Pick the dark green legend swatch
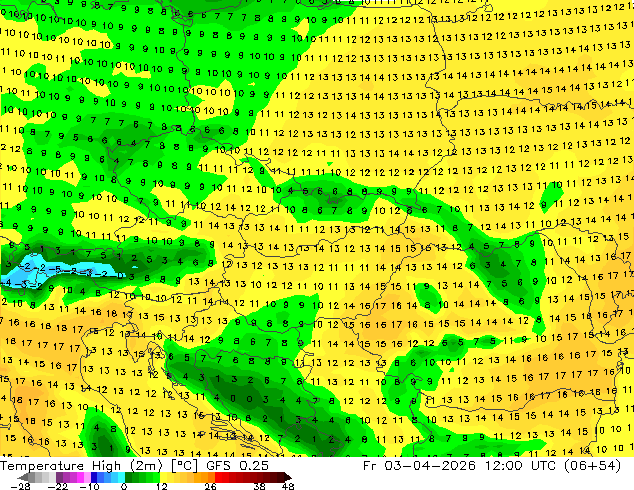The height and width of the screenshot is (490, 634). [128, 477]
